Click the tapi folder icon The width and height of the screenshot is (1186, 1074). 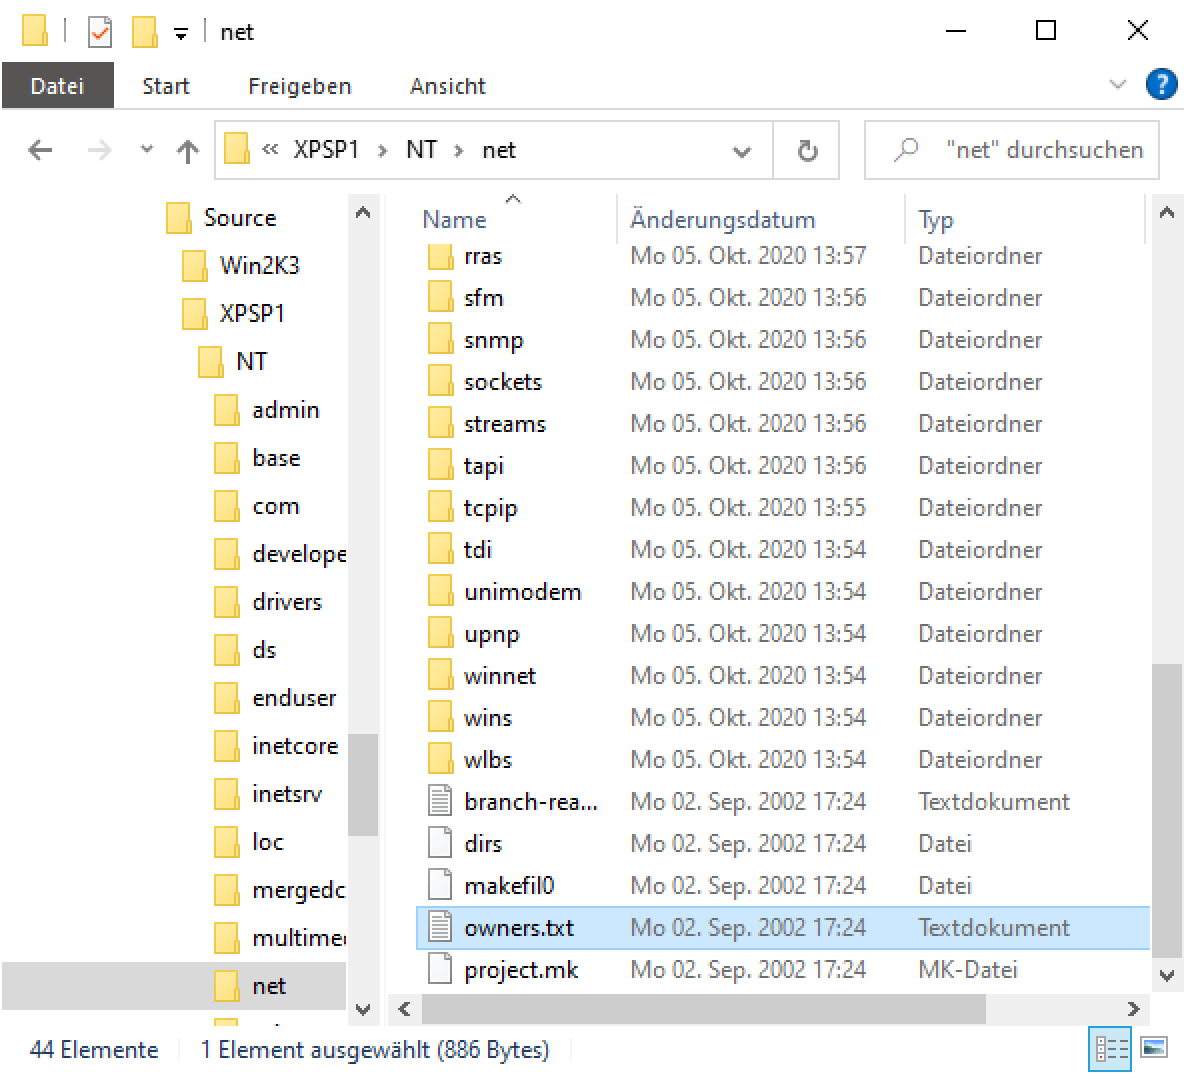point(440,465)
